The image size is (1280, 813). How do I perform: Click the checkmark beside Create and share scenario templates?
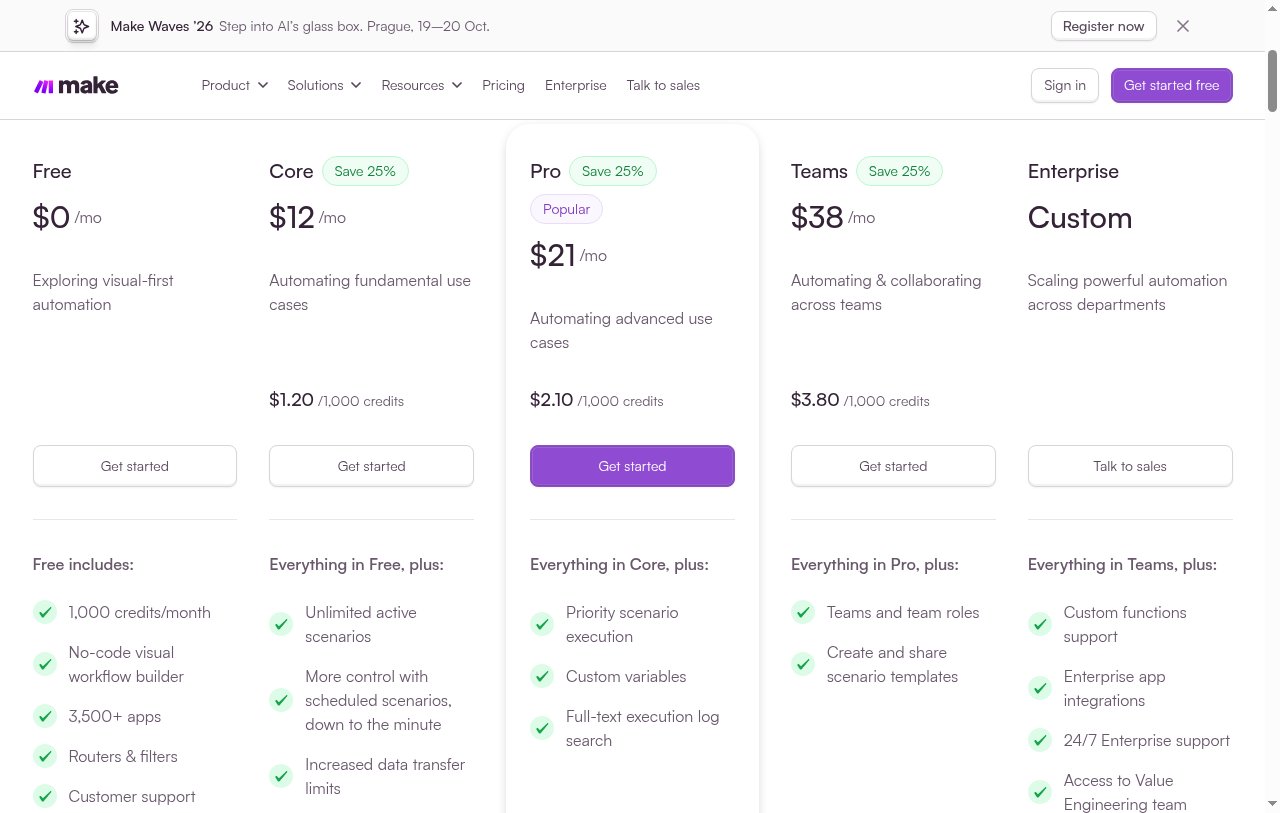pyautogui.click(x=803, y=664)
